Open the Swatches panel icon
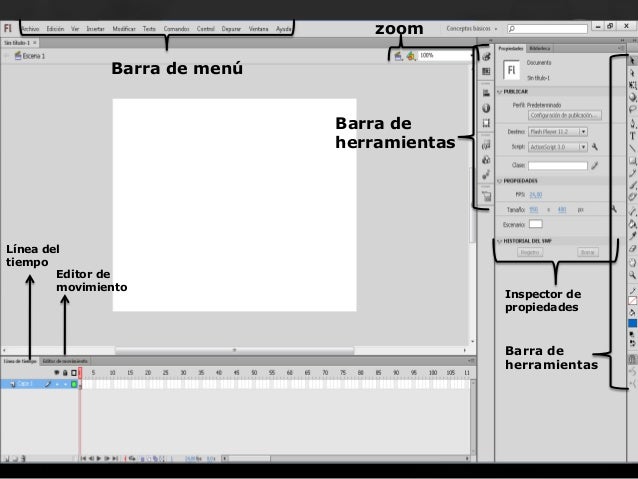 [x=486, y=72]
